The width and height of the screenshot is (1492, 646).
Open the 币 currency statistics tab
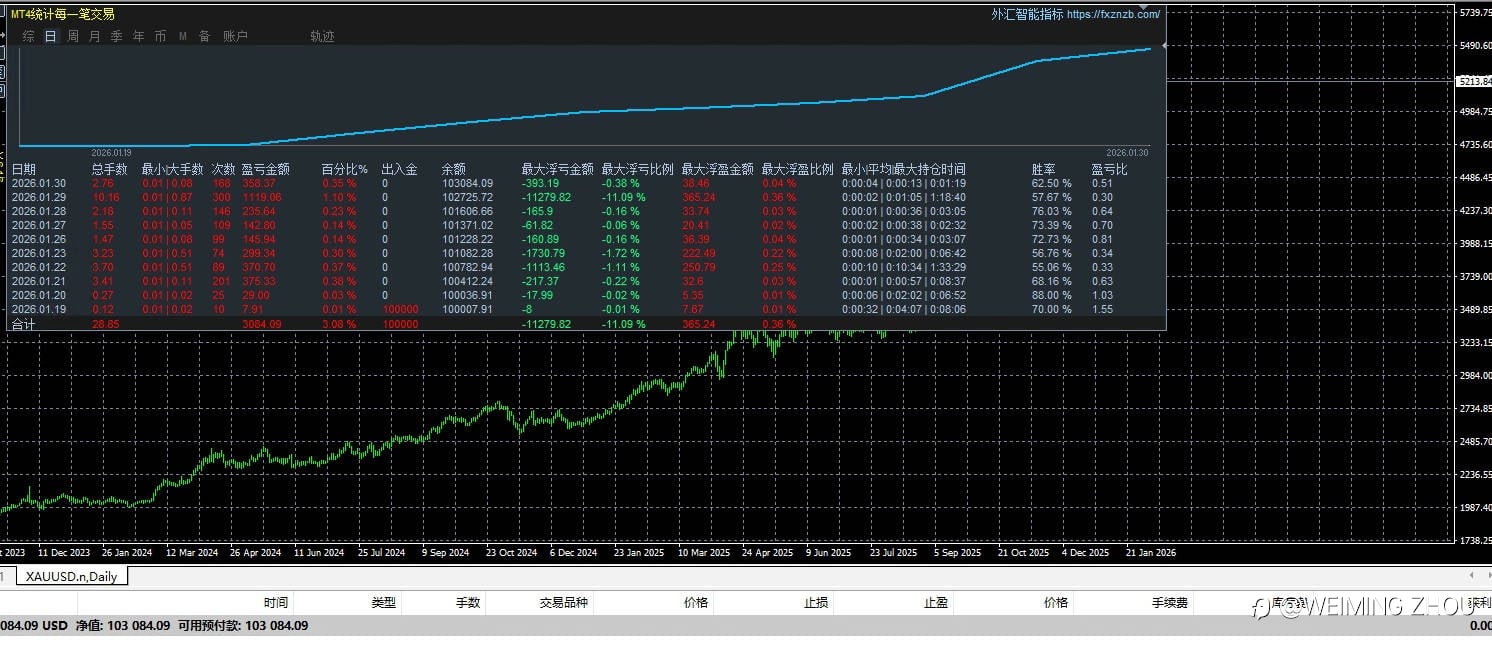[160, 36]
